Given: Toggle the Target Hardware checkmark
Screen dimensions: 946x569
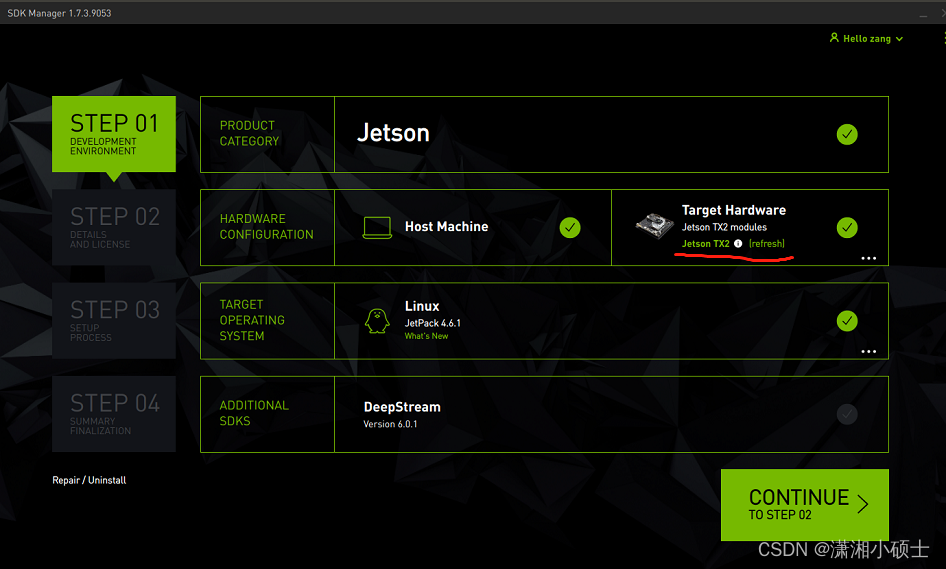Looking at the screenshot, I should pos(847,227).
